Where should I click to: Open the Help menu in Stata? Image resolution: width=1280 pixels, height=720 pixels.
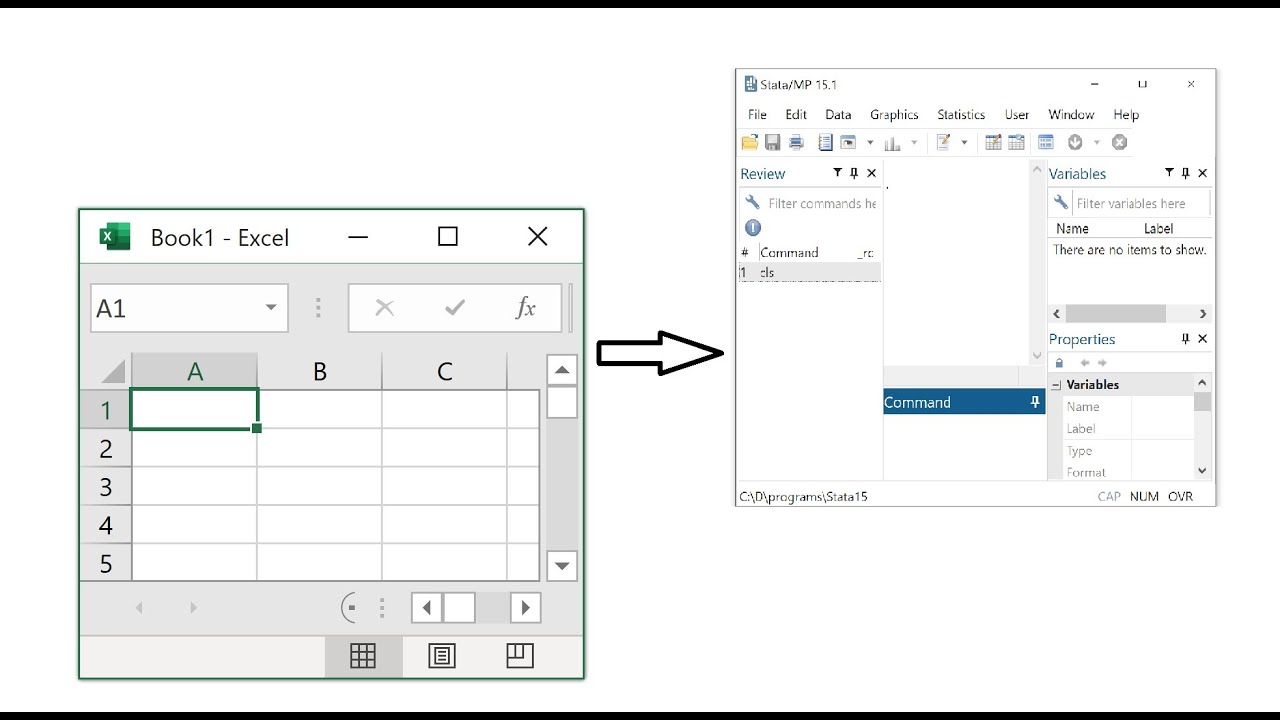pos(1126,114)
